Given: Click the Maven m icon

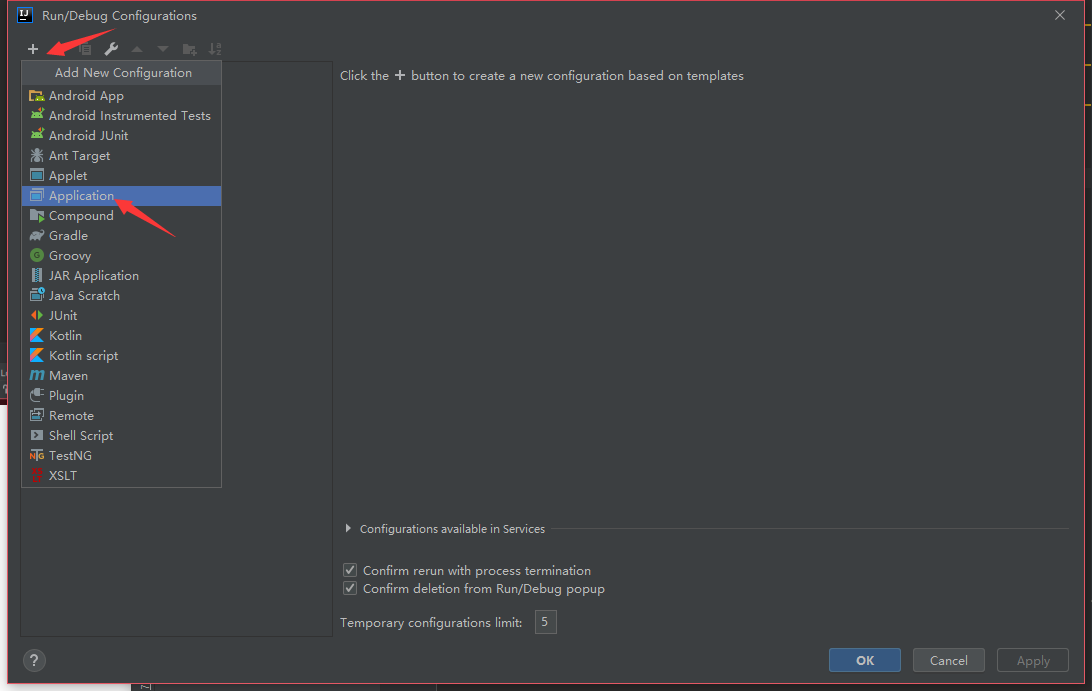Looking at the screenshot, I should point(37,375).
